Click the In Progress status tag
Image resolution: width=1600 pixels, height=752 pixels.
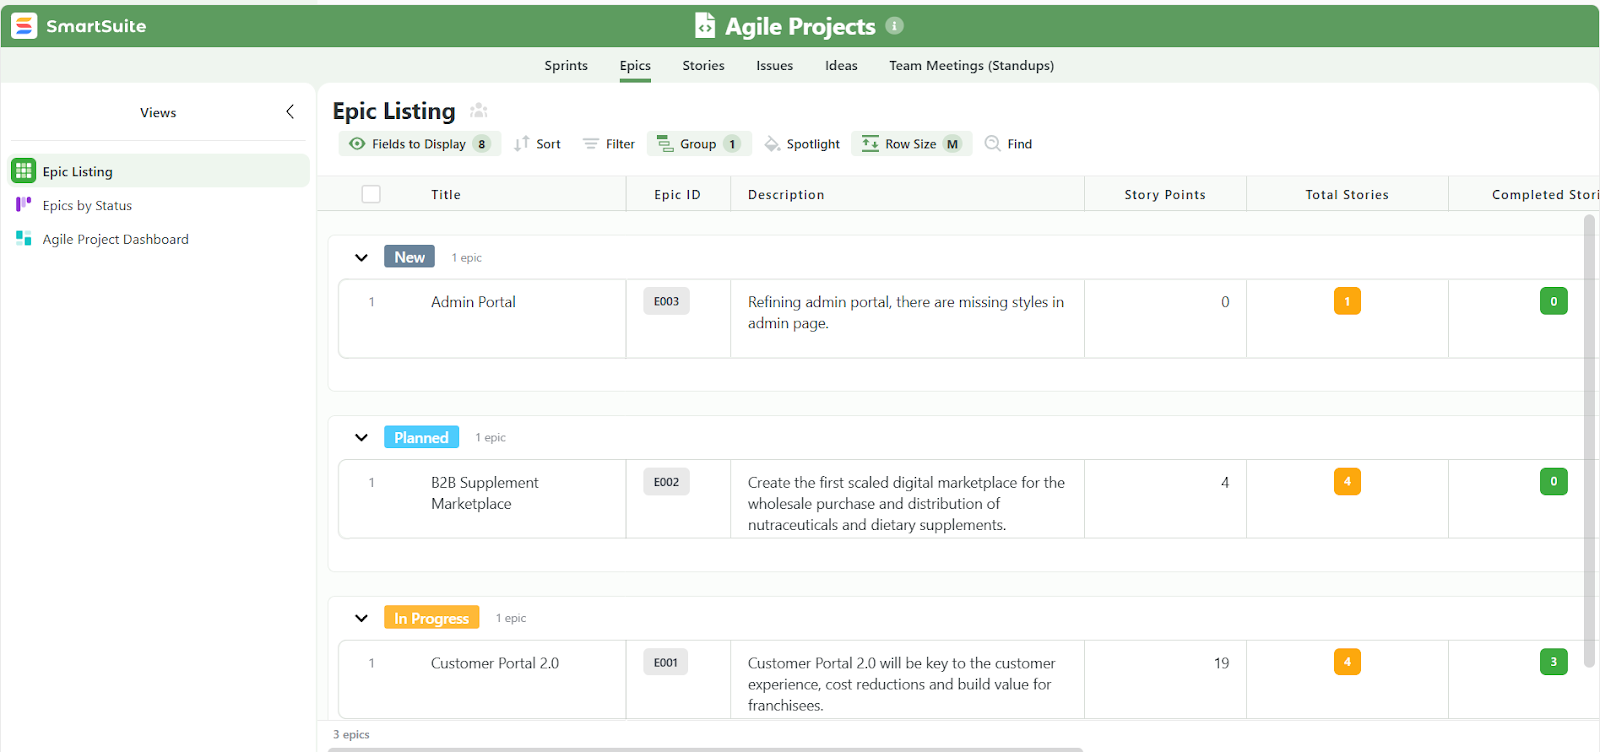pyautogui.click(x=431, y=617)
